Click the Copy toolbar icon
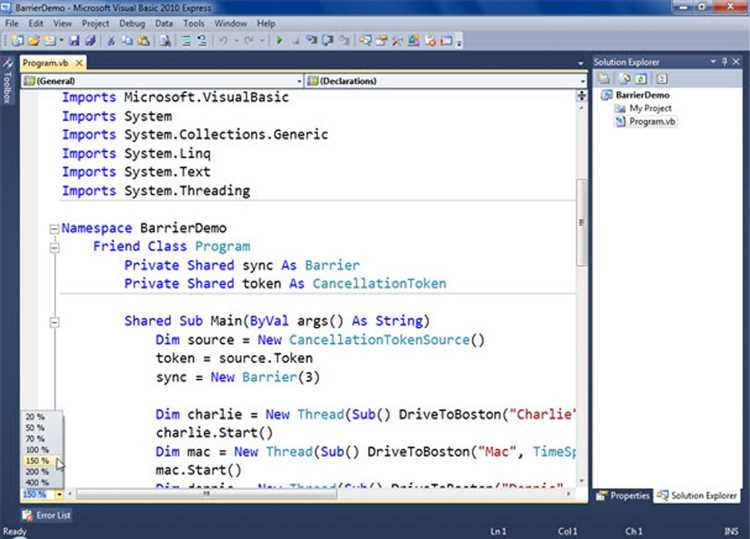 coord(127,41)
